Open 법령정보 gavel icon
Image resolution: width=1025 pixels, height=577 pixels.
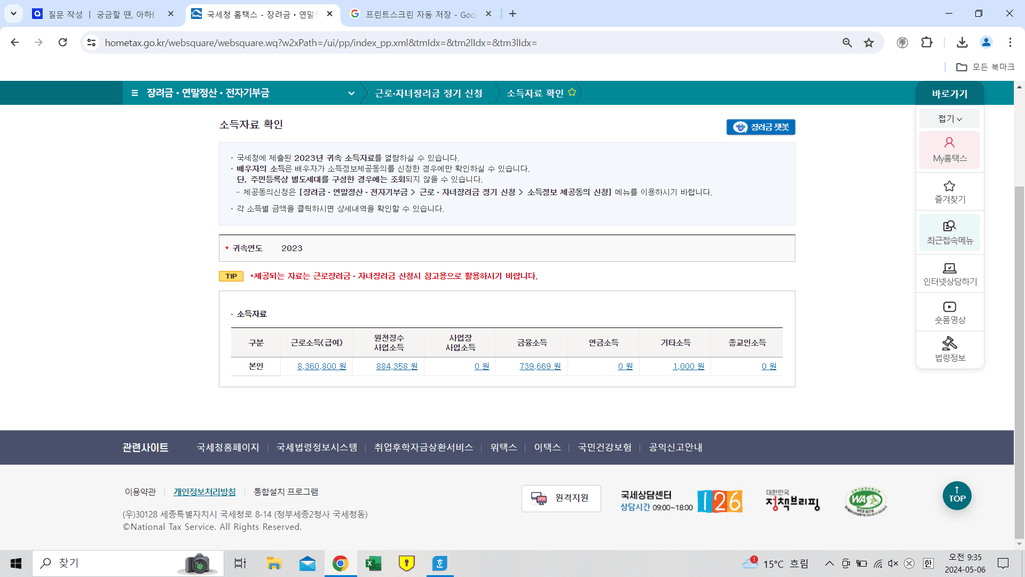coord(949,349)
